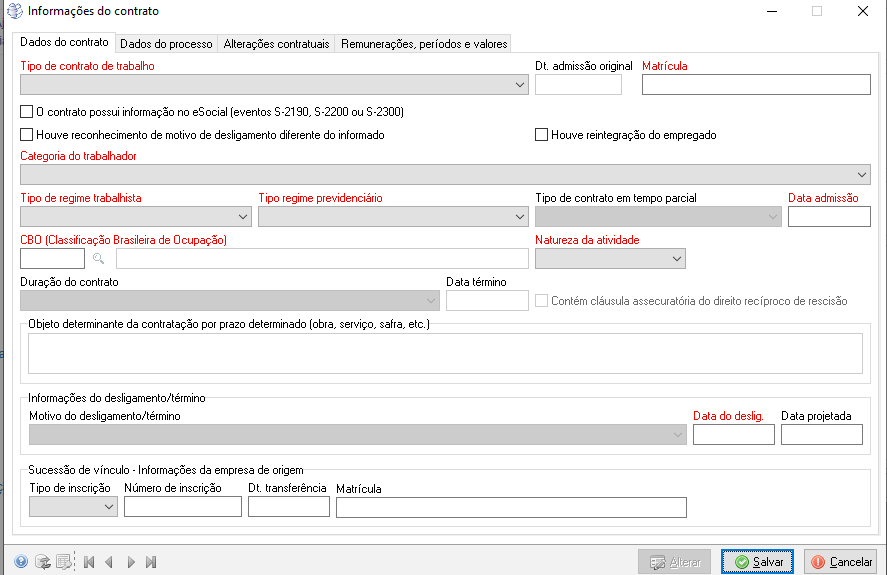Switch to 'Dados do processo' tab

point(166,44)
